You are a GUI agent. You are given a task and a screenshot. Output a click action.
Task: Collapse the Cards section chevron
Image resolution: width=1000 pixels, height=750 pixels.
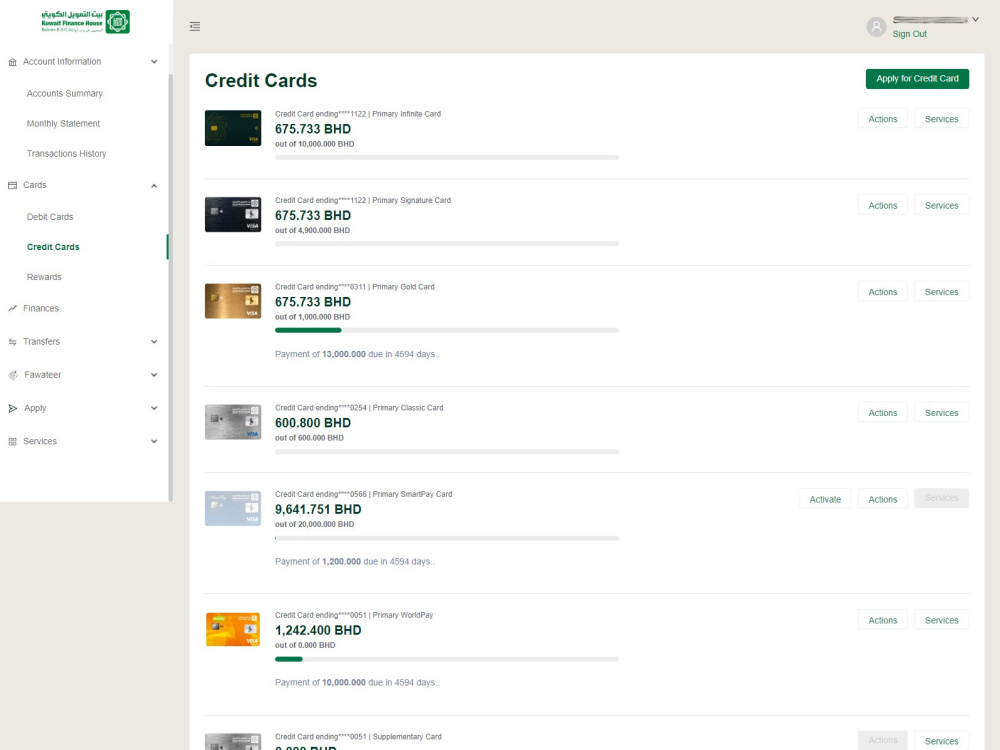click(154, 186)
